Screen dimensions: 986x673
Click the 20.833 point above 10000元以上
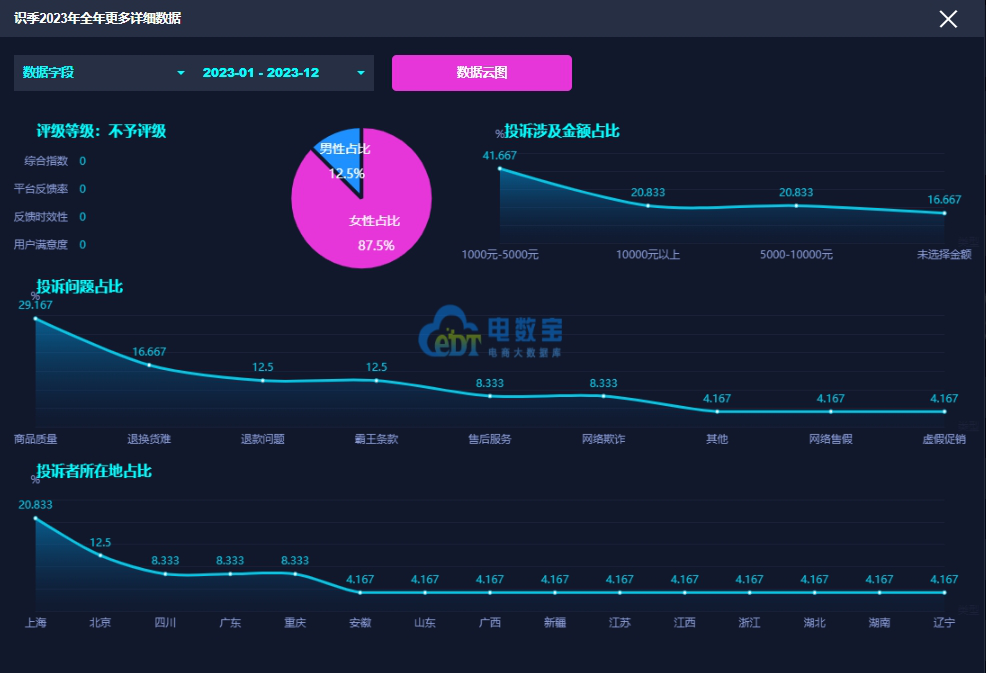pyautogui.click(x=648, y=206)
